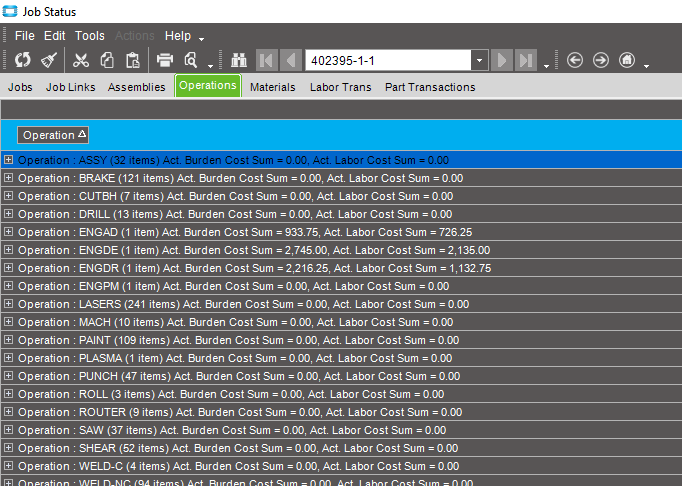The height and width of the screenshot is (486, 682).
Task: Click the Job Status window icon
Action: pyautogui.click(x=10, y=11)
